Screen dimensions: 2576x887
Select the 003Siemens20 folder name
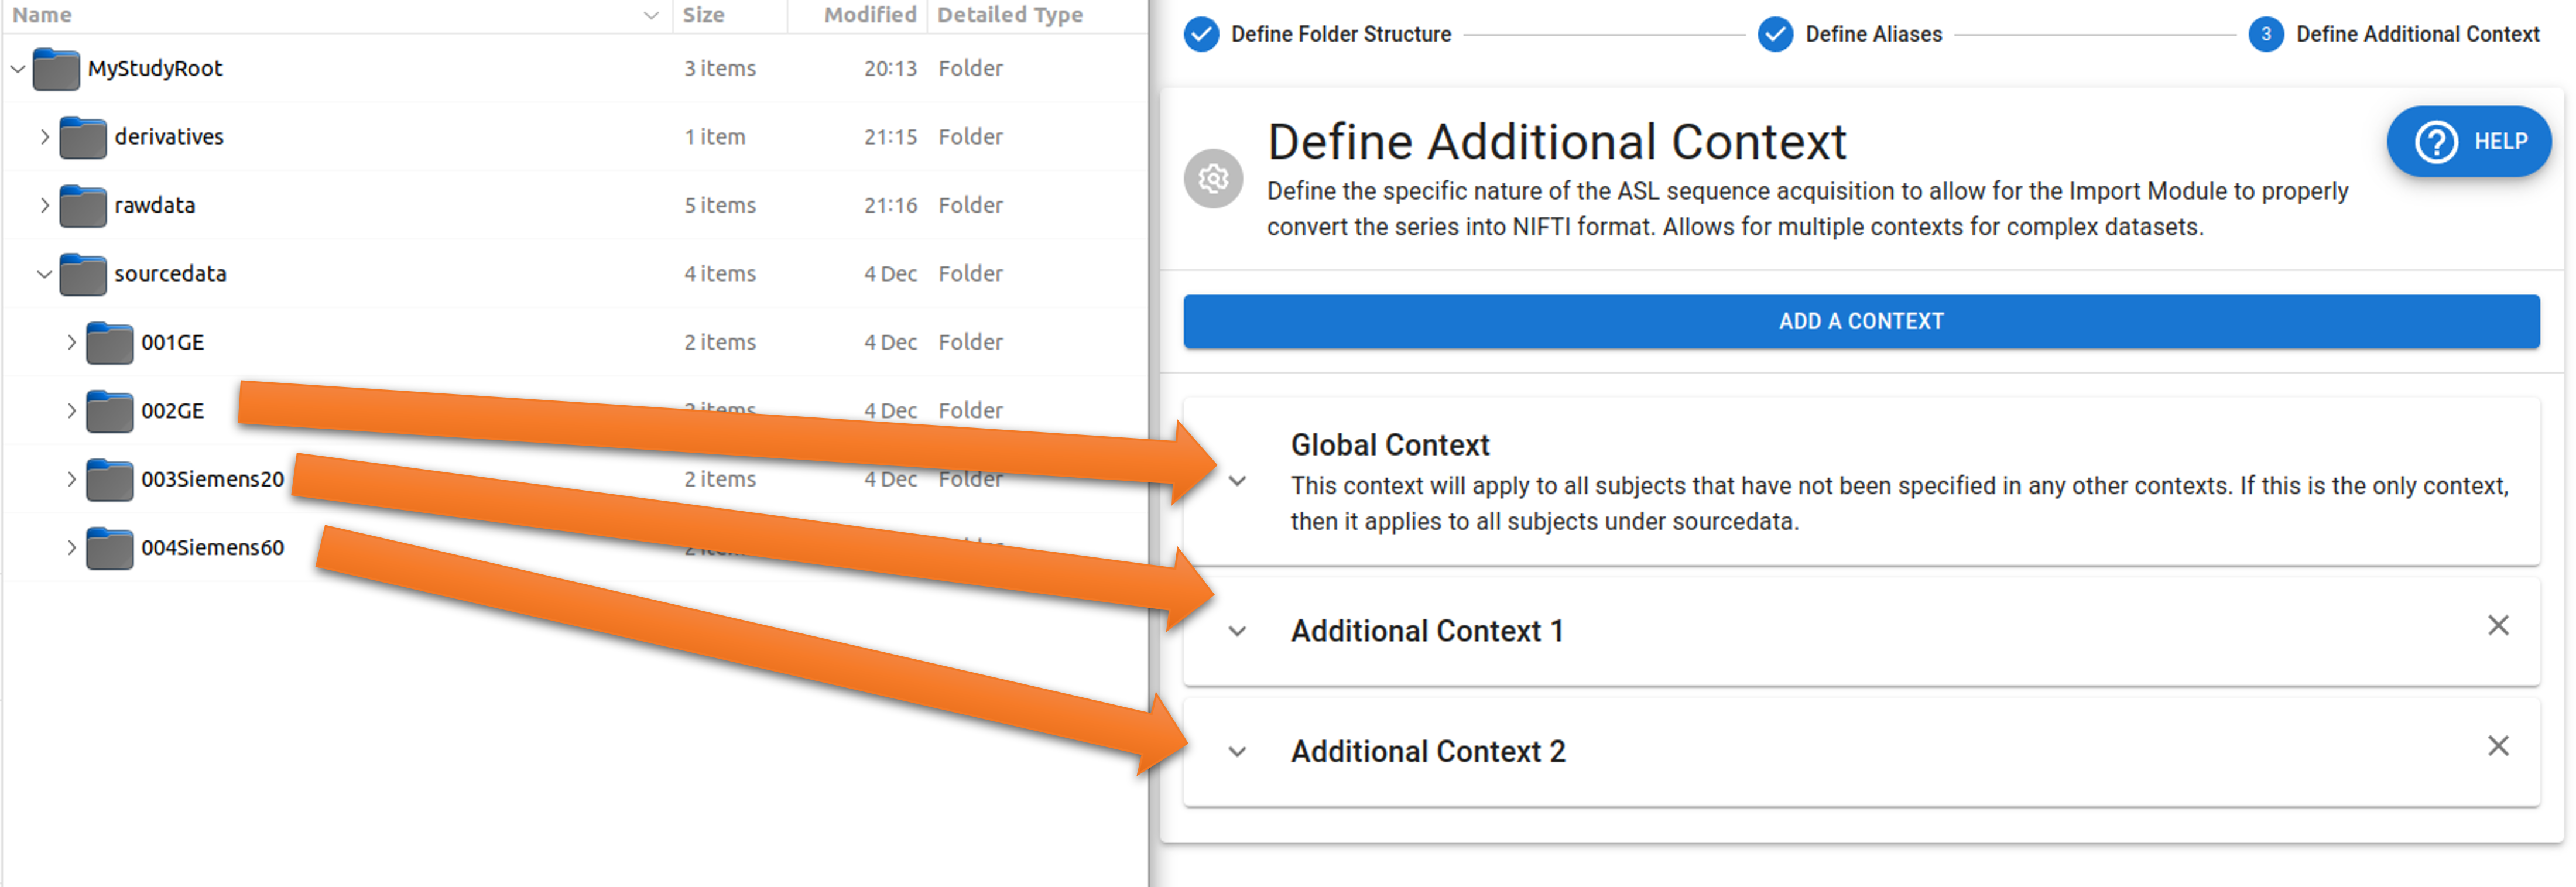[x=212, y=480]
